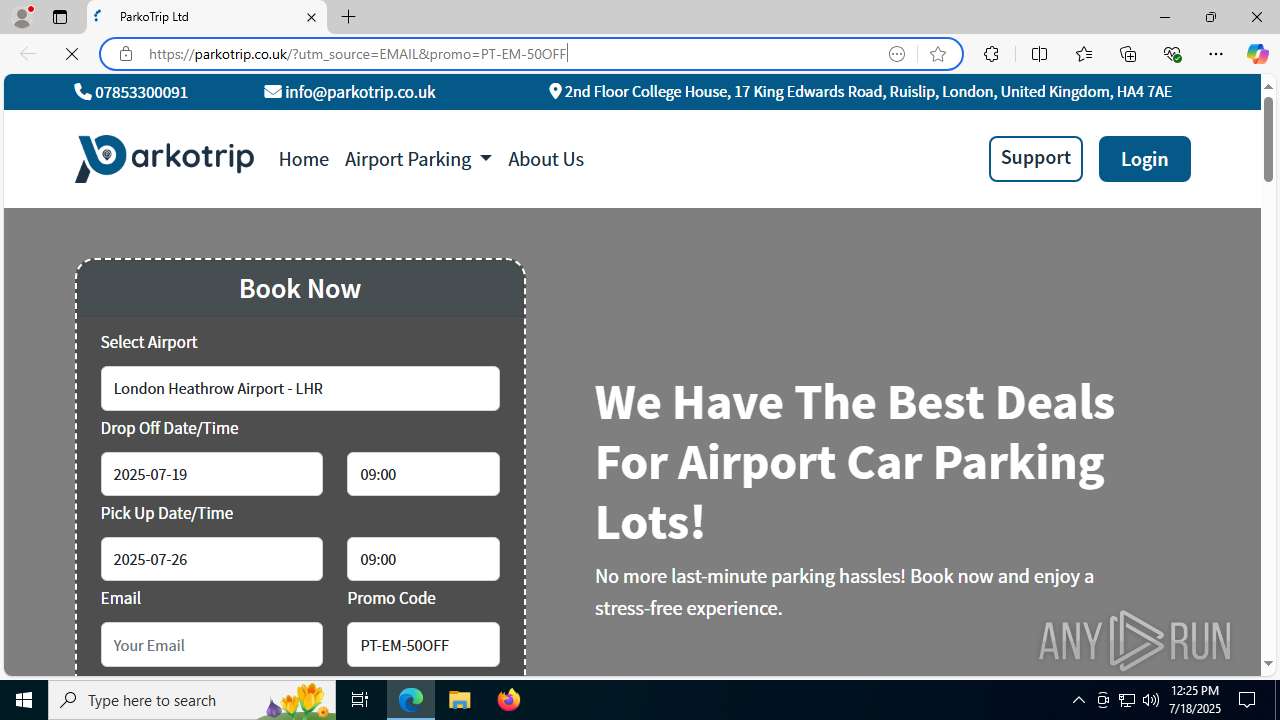Open the Copilot sidebar
Screen dimensions: 1280x720
[x=1257, y=54]
